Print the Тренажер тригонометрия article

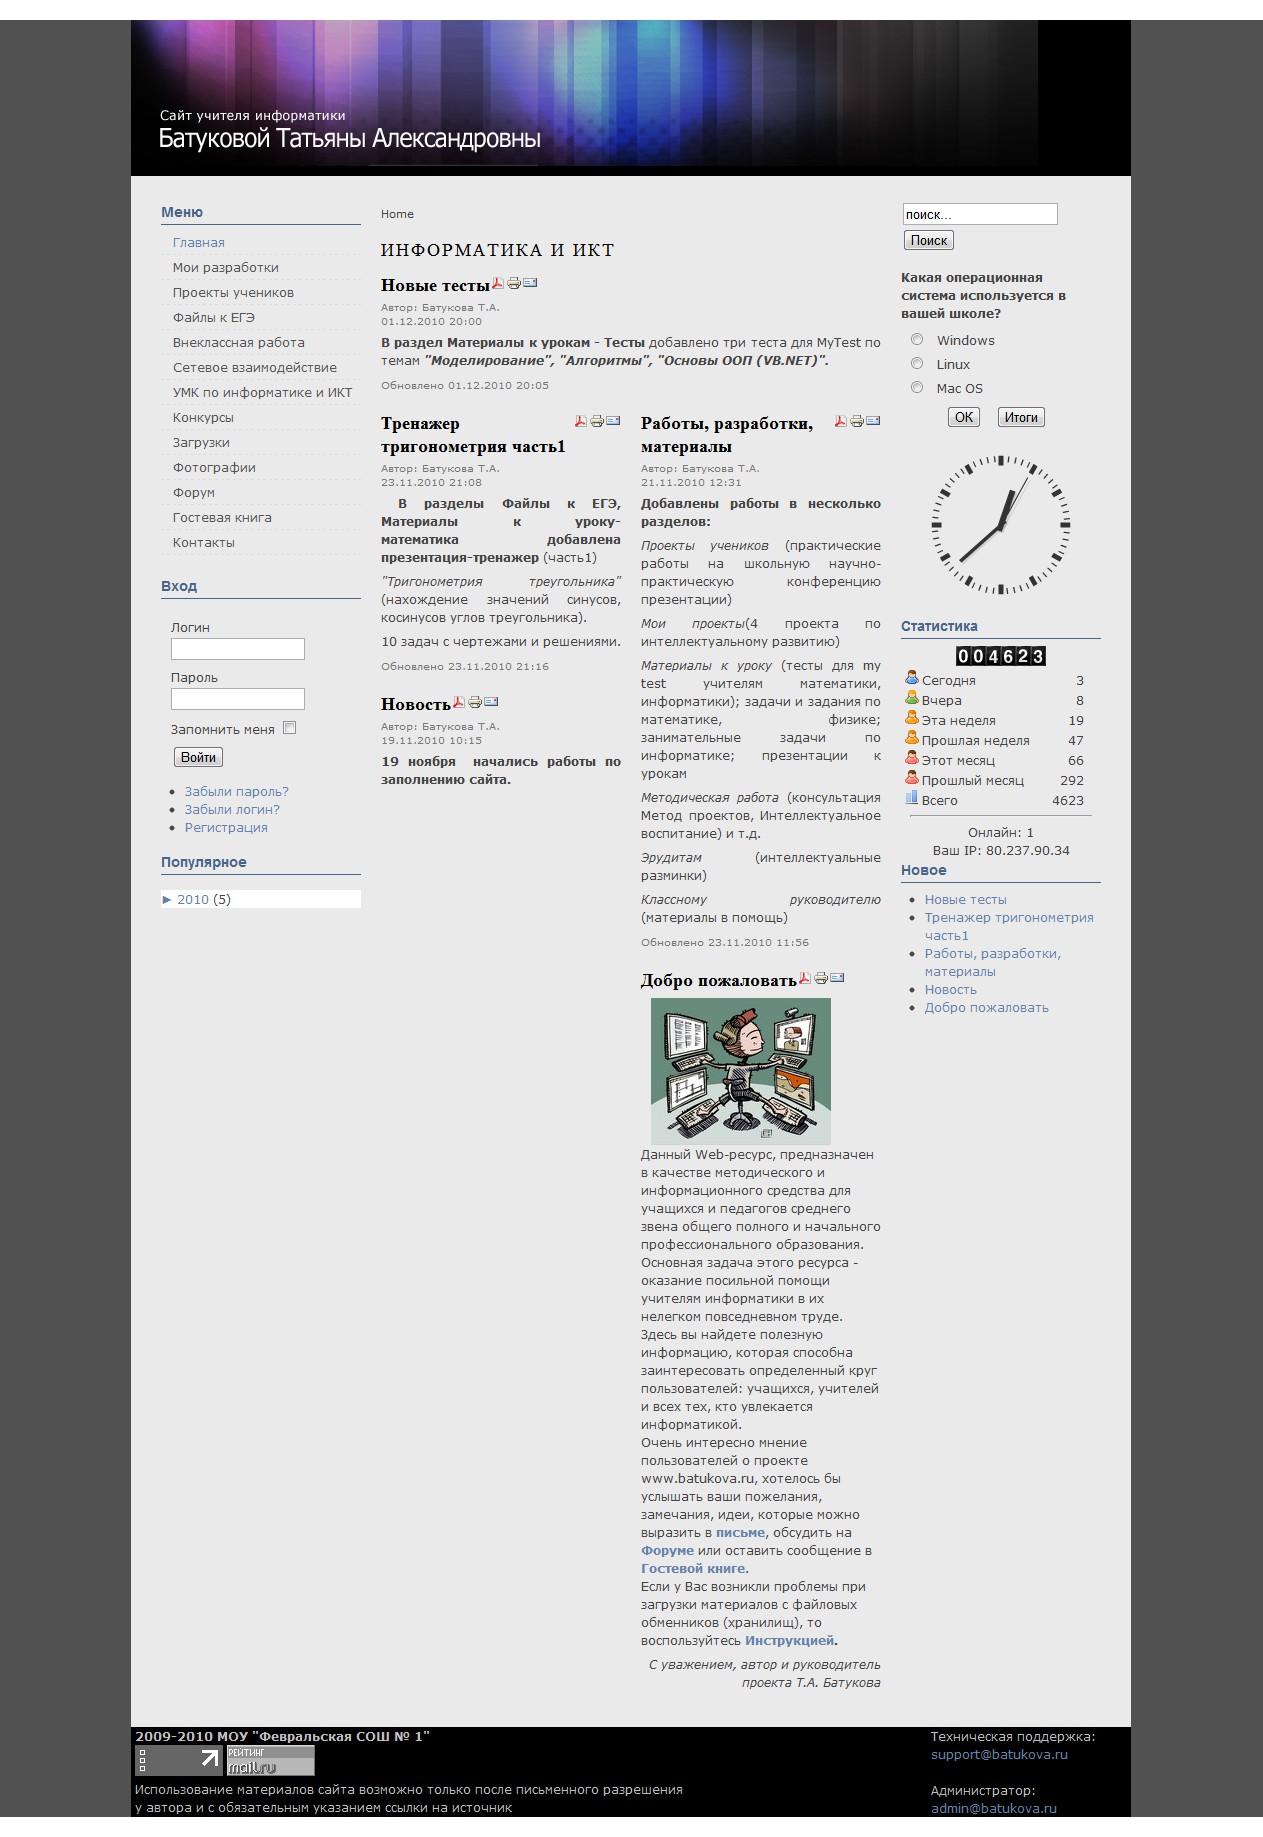coord(597,421)
